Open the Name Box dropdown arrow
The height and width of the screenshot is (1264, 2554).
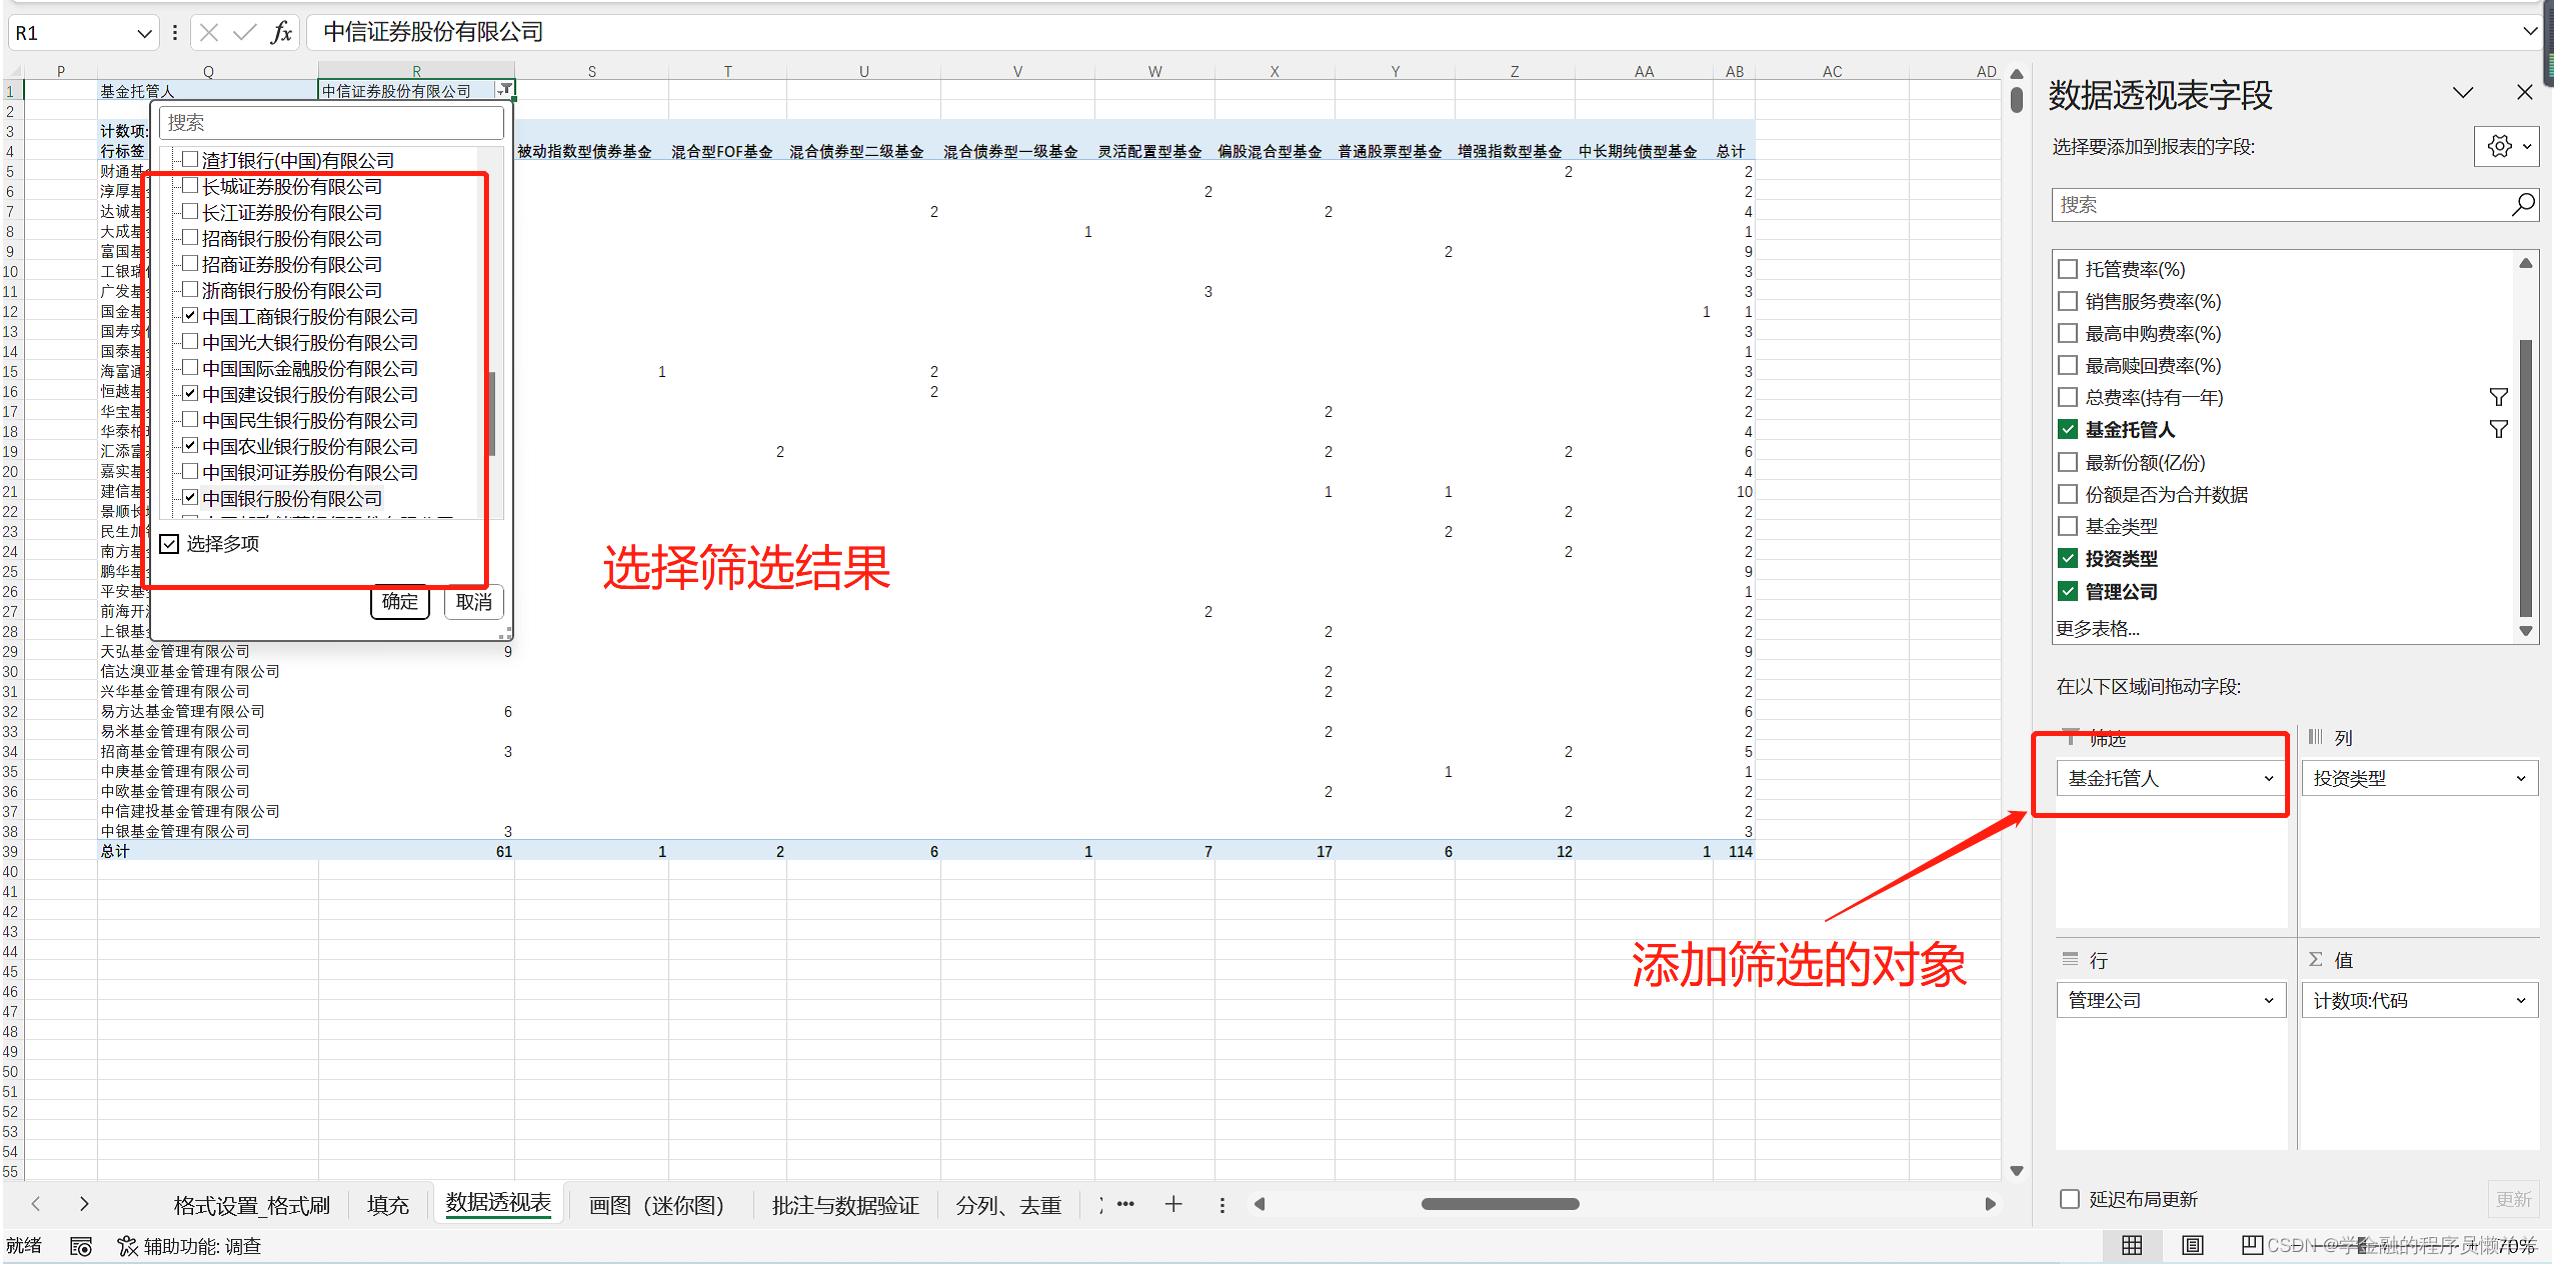coord(144,33)
